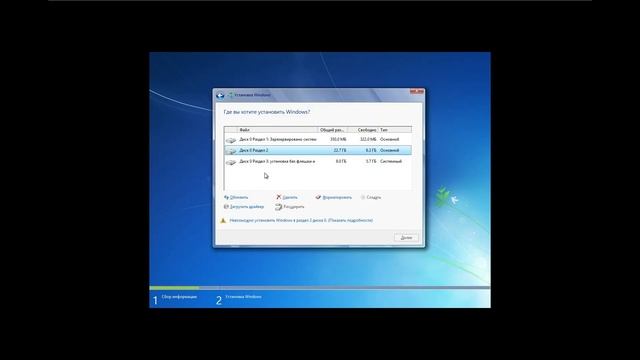Click the Обновить refresh link

click(239, 198)
